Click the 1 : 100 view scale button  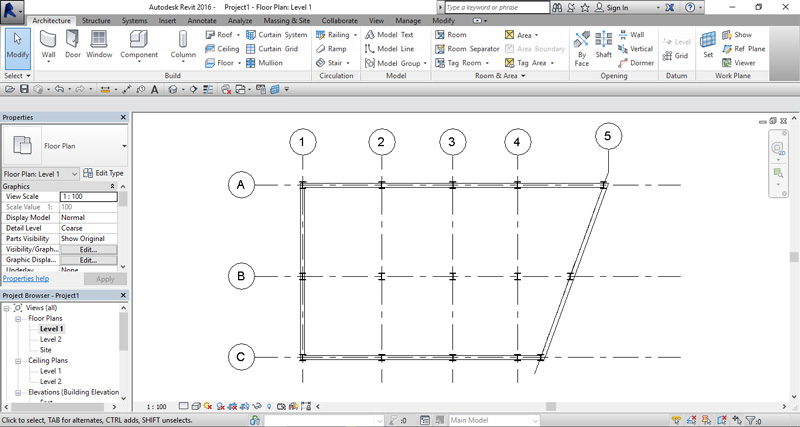click(x=157, y=407)
